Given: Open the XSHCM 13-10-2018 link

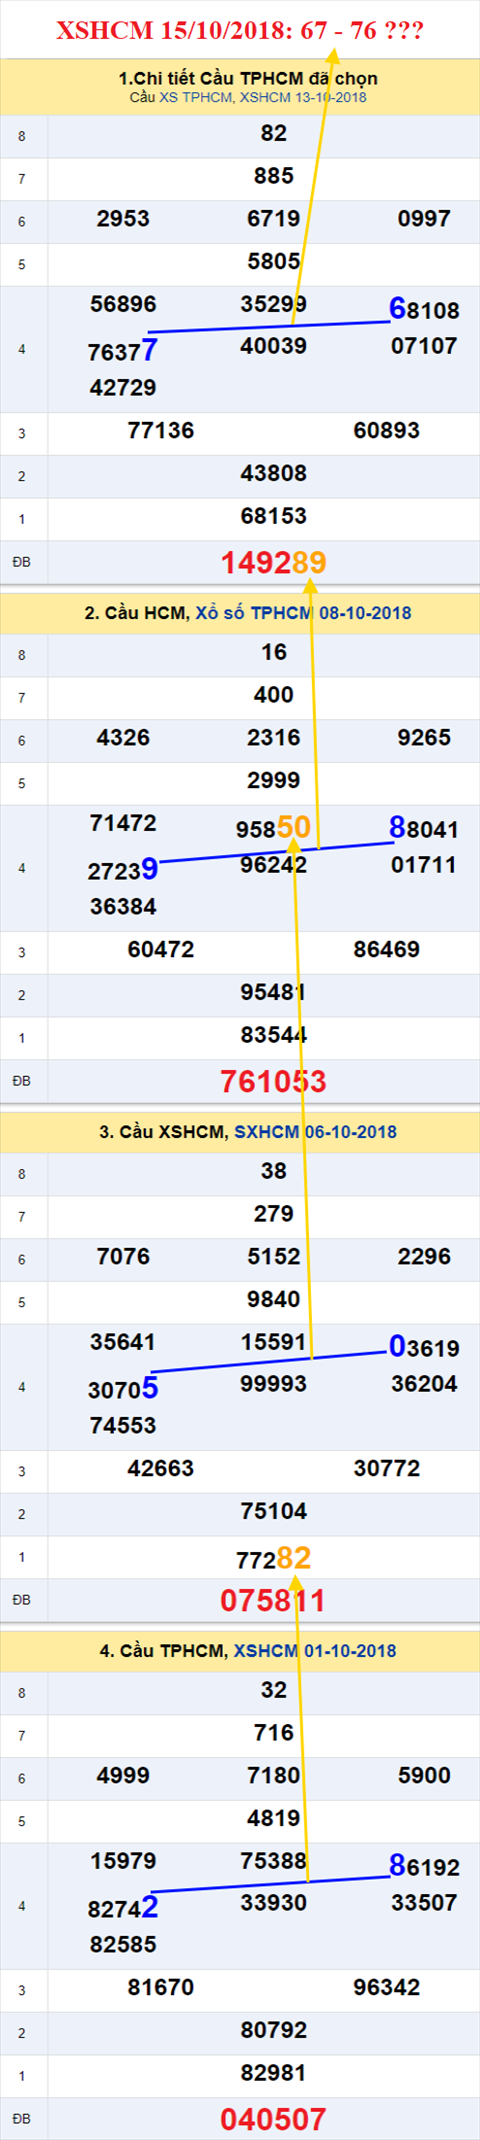Looking at the screenshot, I should [303, 97].
